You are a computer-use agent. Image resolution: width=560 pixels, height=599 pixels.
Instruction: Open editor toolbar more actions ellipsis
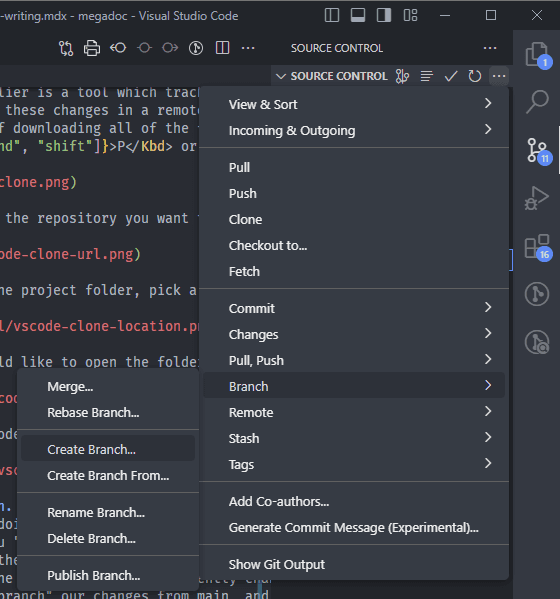(x=248, y=48)
